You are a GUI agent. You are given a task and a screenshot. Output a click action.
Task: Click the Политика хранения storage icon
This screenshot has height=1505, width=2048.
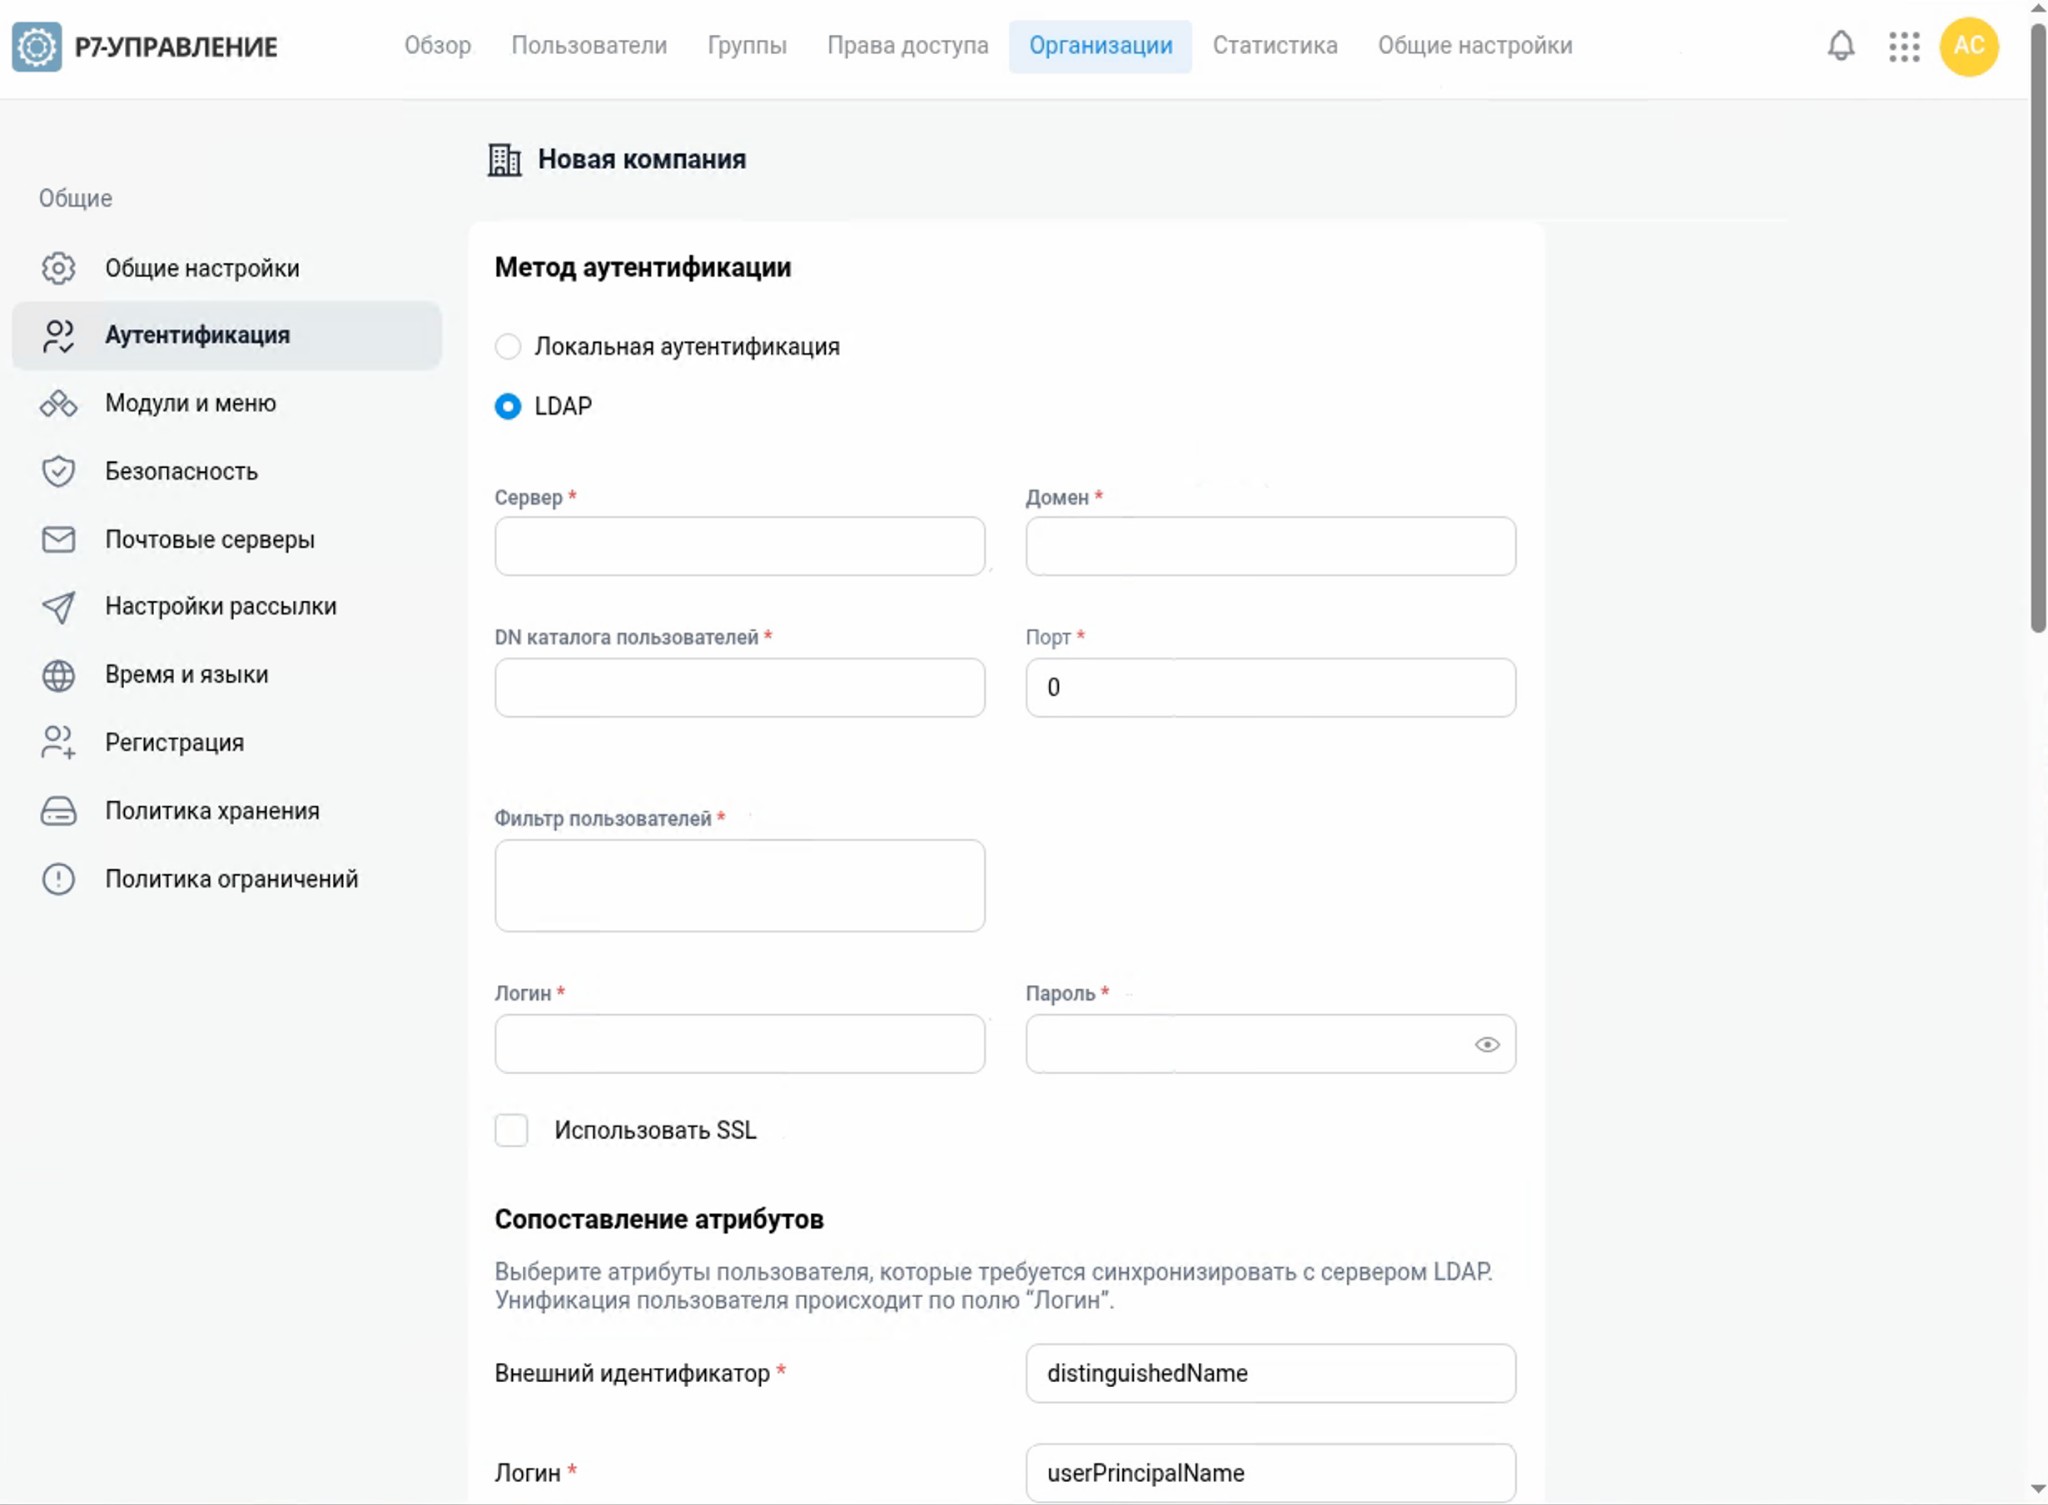click(58, 811)
